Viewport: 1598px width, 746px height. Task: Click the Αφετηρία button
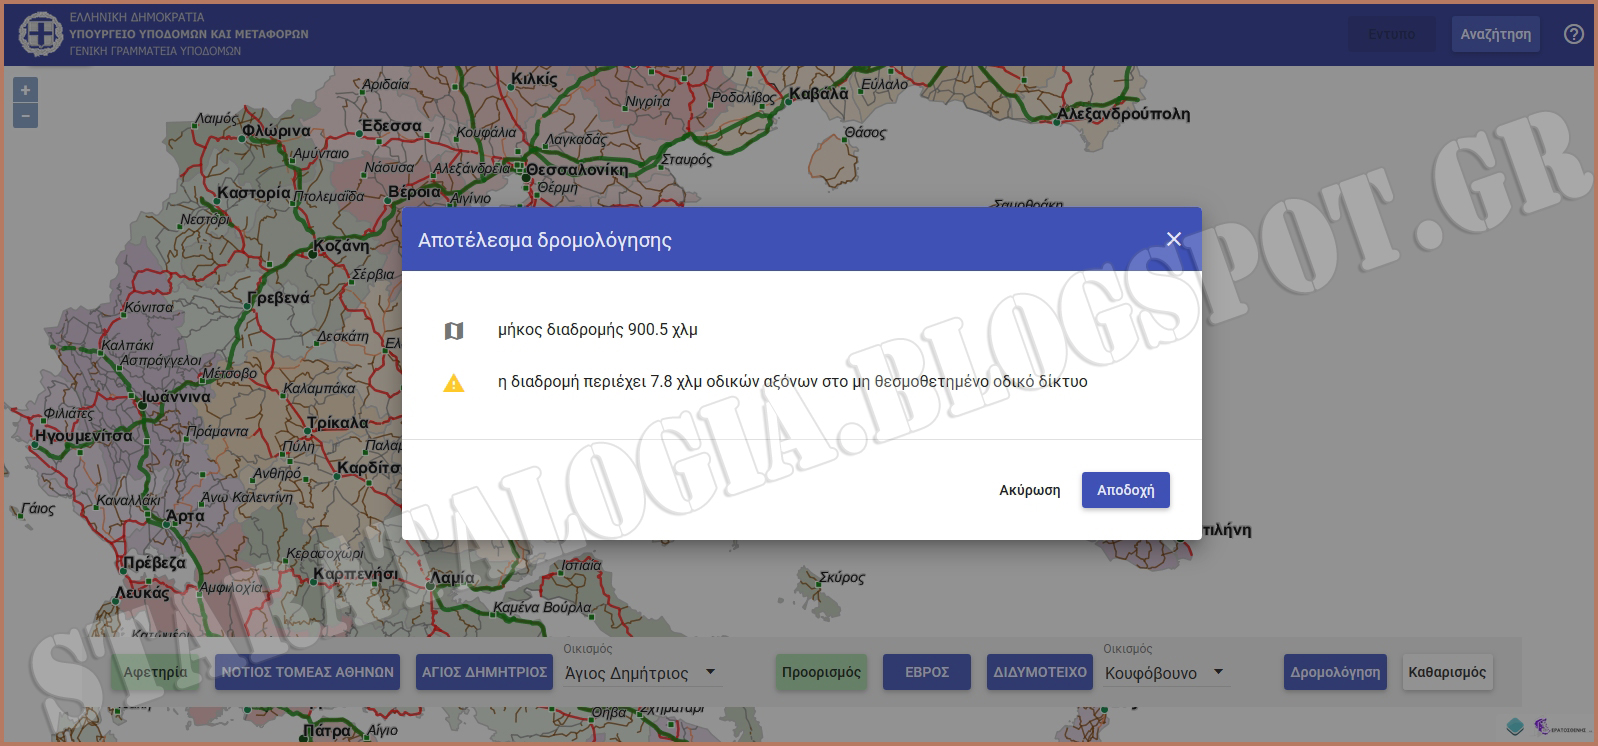coord(155,672)
